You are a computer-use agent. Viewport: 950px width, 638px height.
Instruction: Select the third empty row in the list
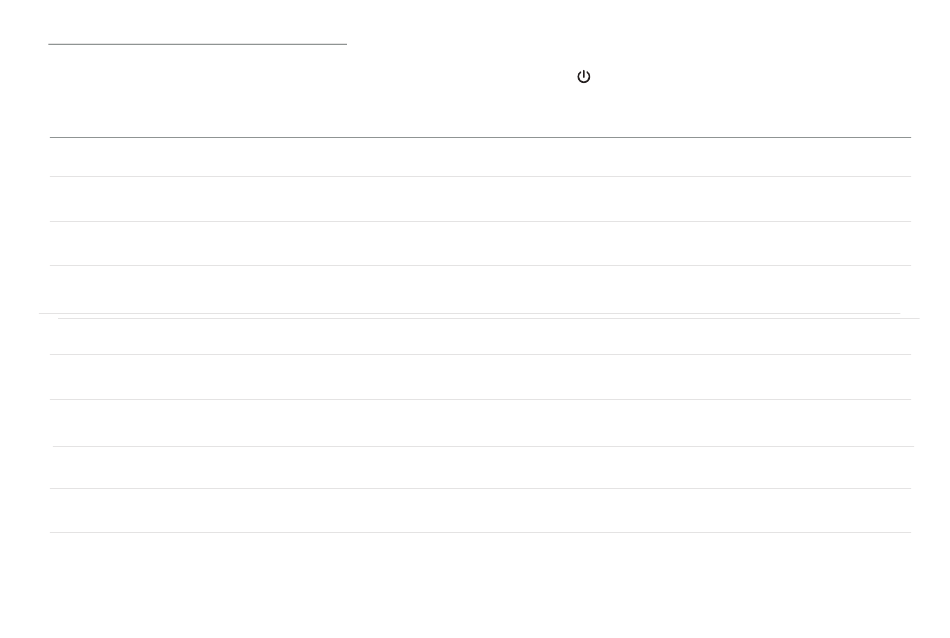(x=480, y=244)
